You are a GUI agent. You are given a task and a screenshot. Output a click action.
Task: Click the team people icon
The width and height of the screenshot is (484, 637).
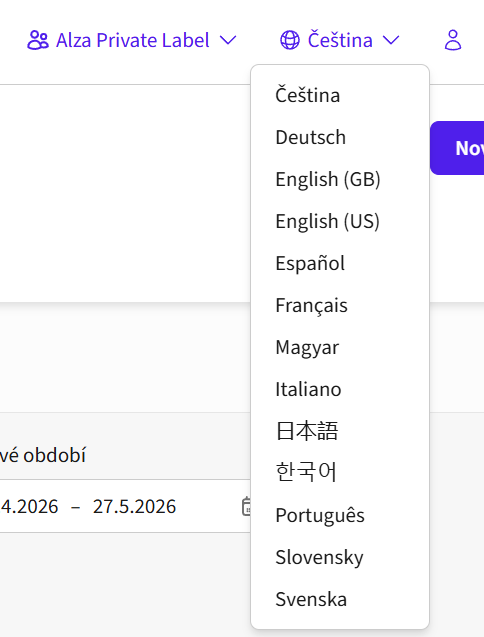[x=38, y=40]
